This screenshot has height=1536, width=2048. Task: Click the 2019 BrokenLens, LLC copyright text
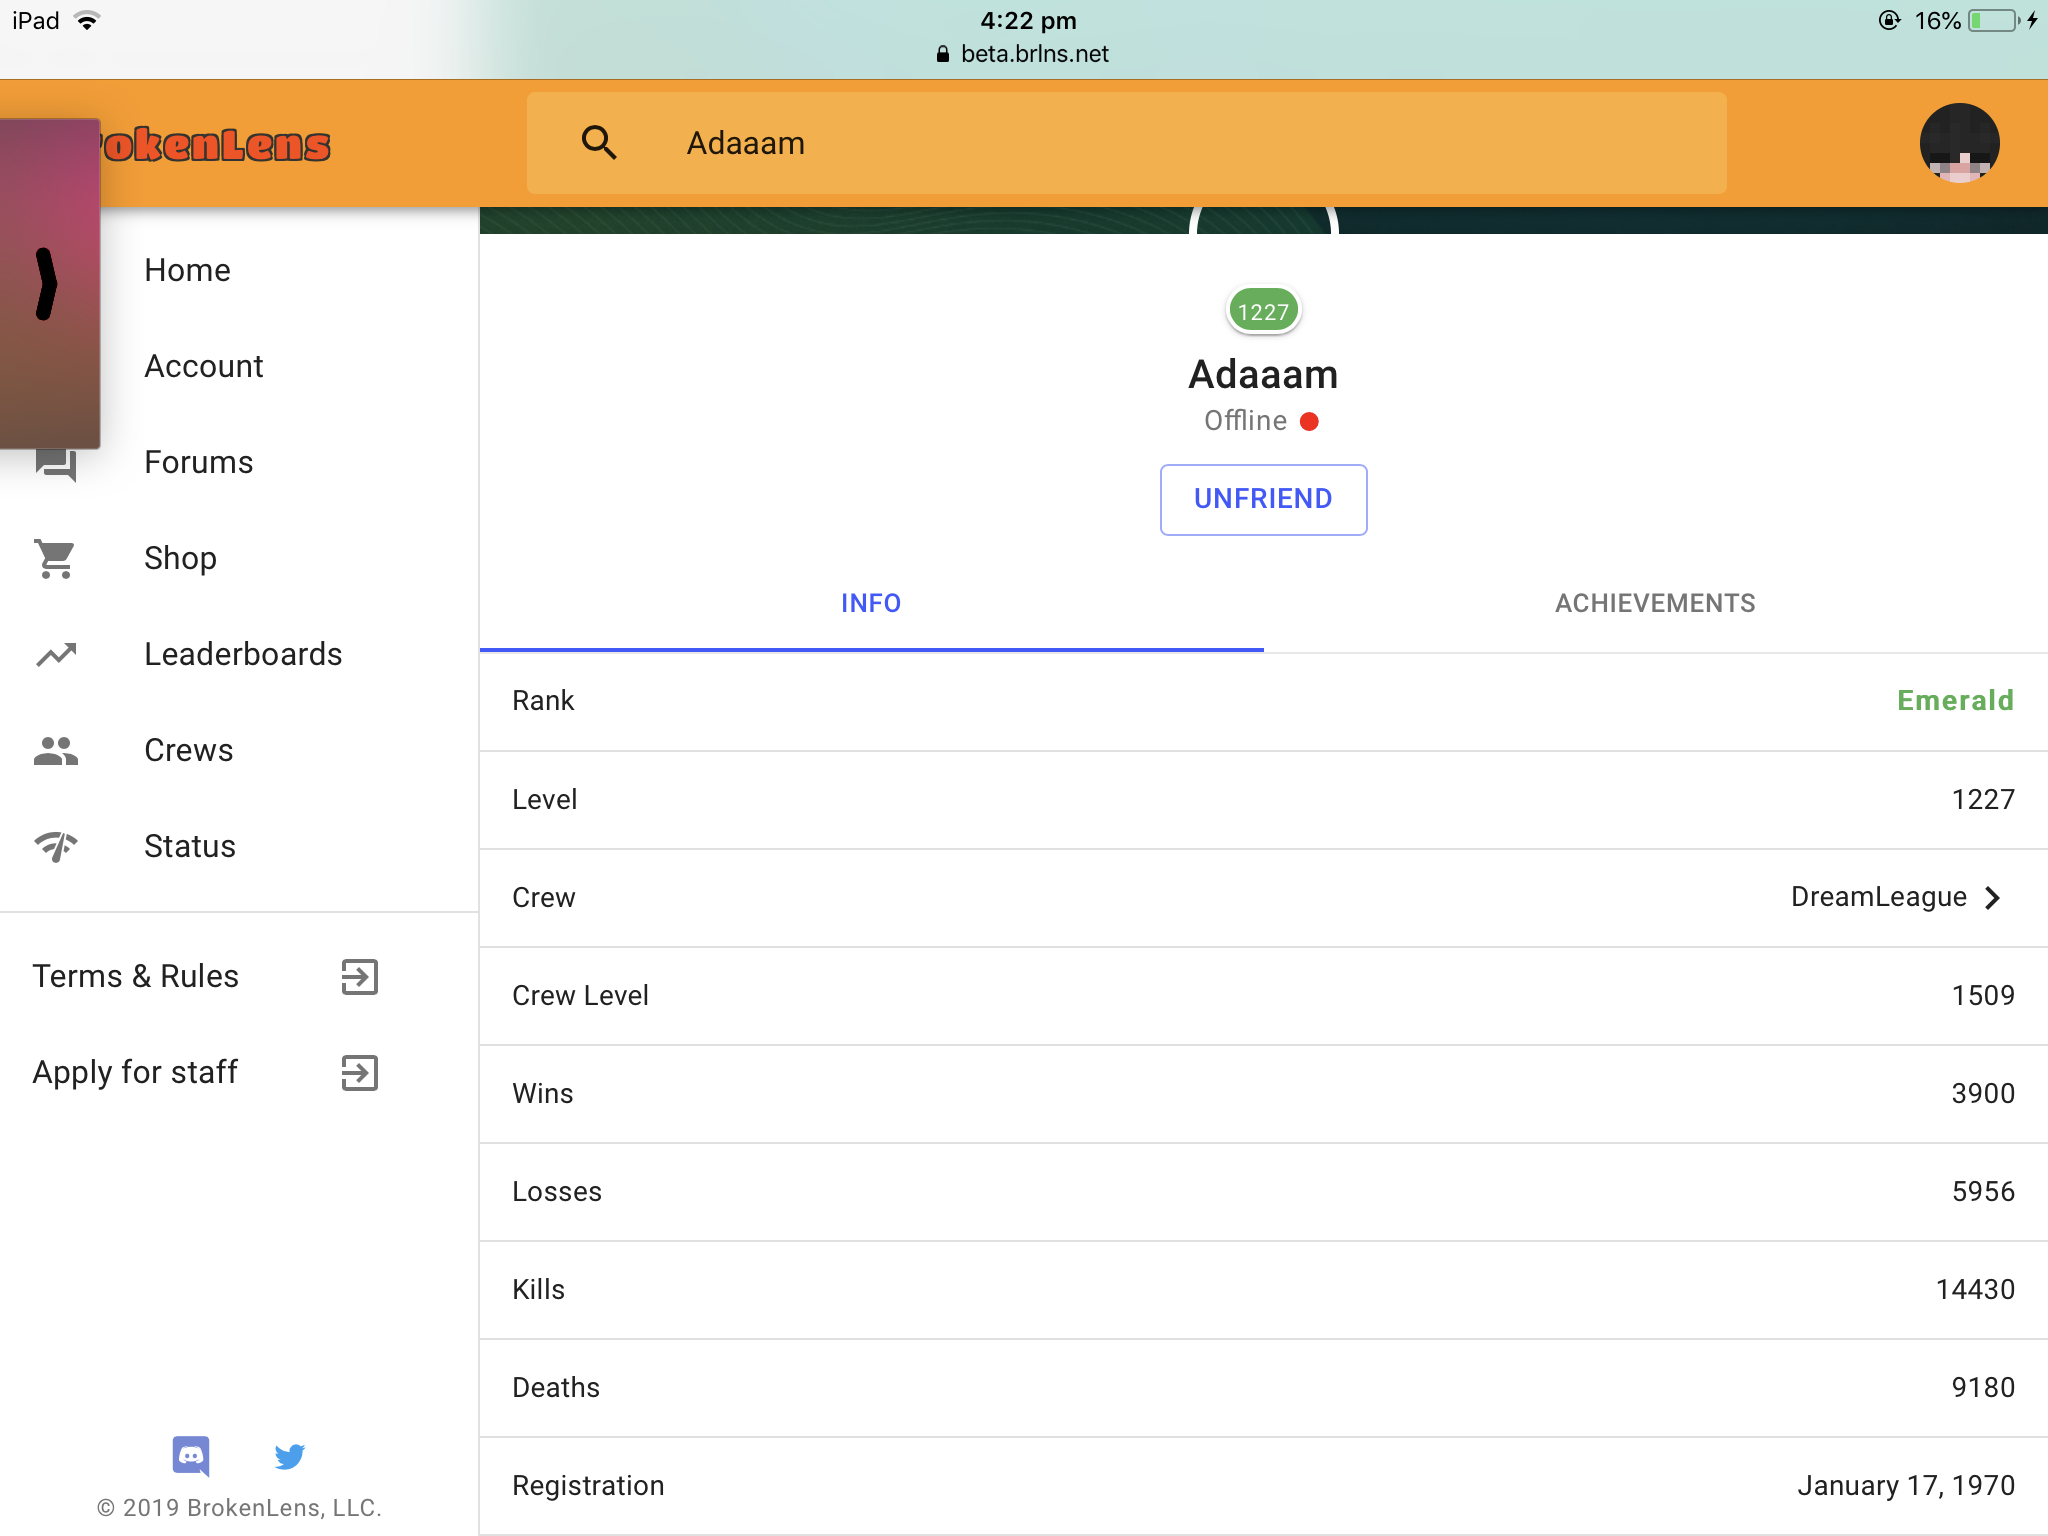(239, 1508)
